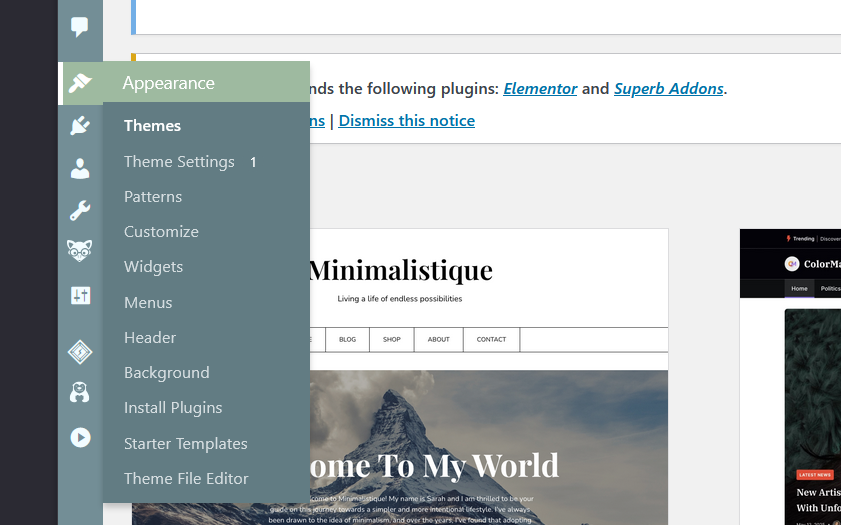Click the diamond-shaped plugin icon
The height and width of the screenshot is (525, 841).
coord(80,351)
